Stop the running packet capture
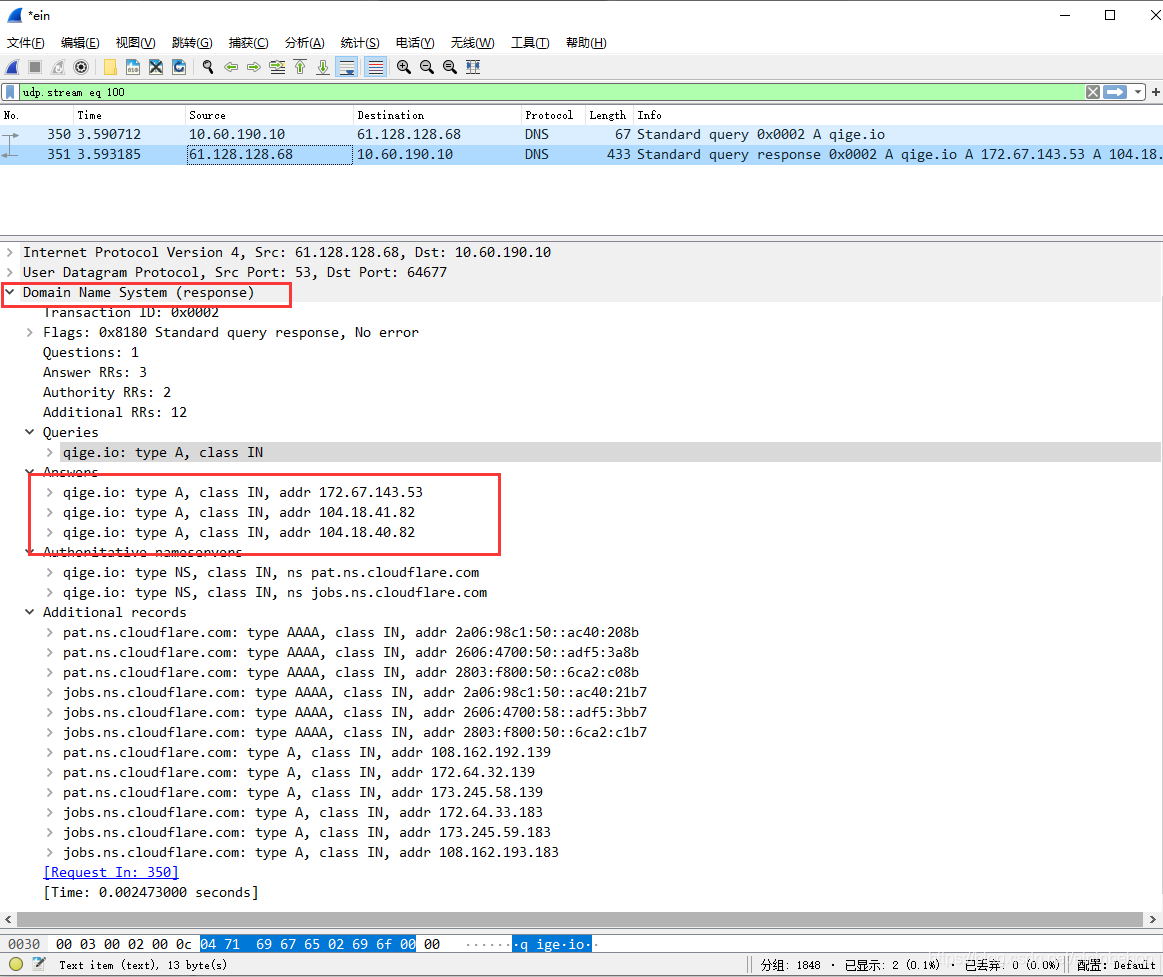 35,68
